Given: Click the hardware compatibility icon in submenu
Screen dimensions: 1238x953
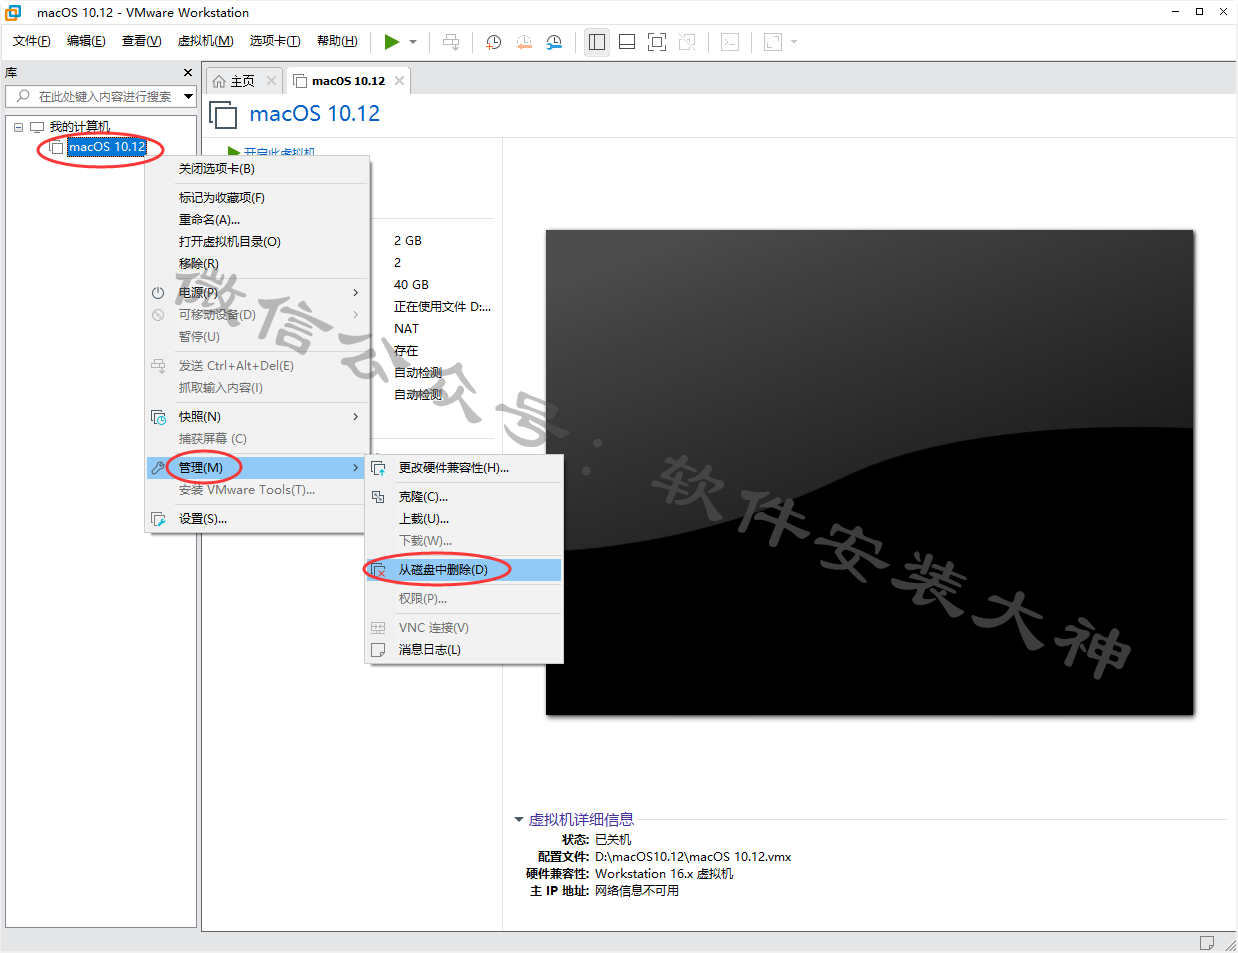Looking at the screenshot, I should point(378,468).
